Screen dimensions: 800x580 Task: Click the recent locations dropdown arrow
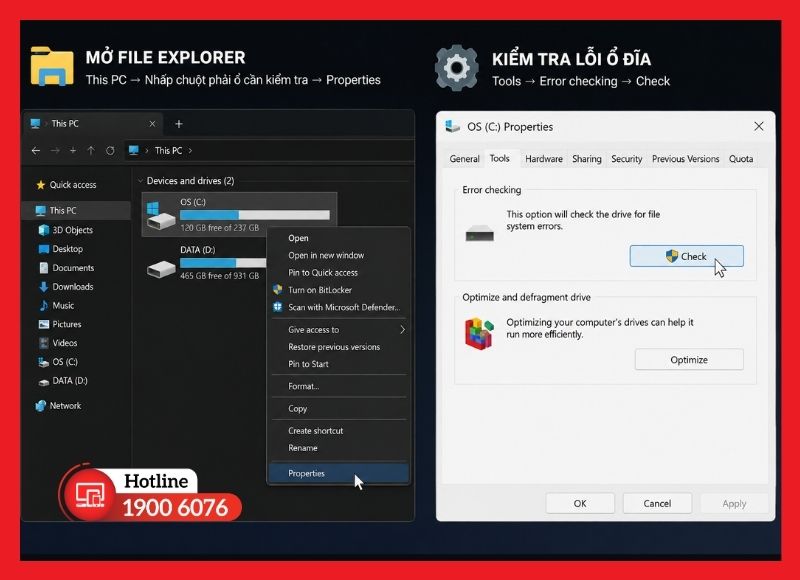(73, 150)
